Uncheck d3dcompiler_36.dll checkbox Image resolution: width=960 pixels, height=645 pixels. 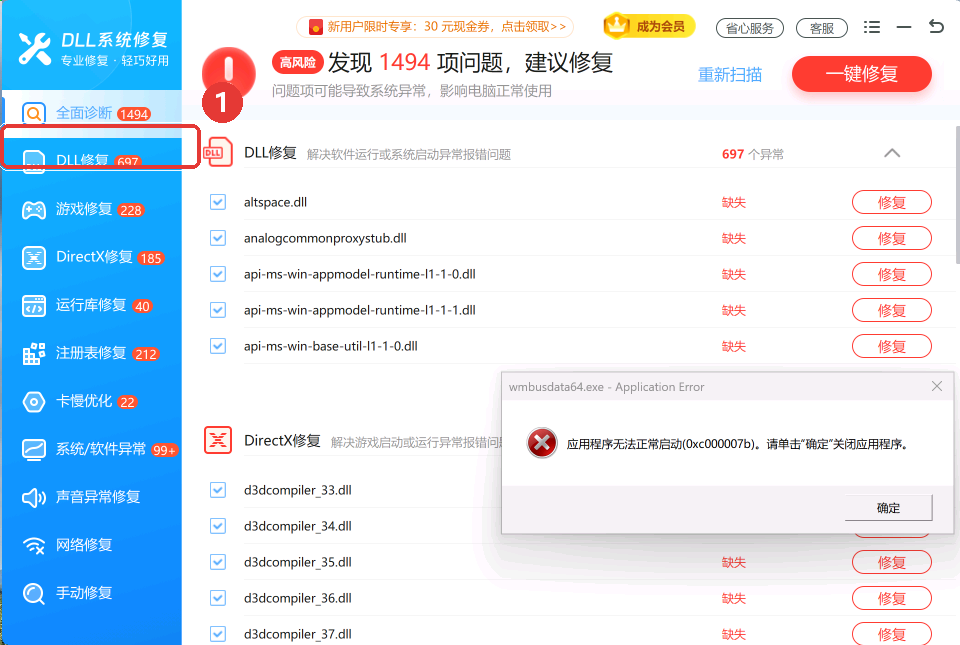[218, 598]
